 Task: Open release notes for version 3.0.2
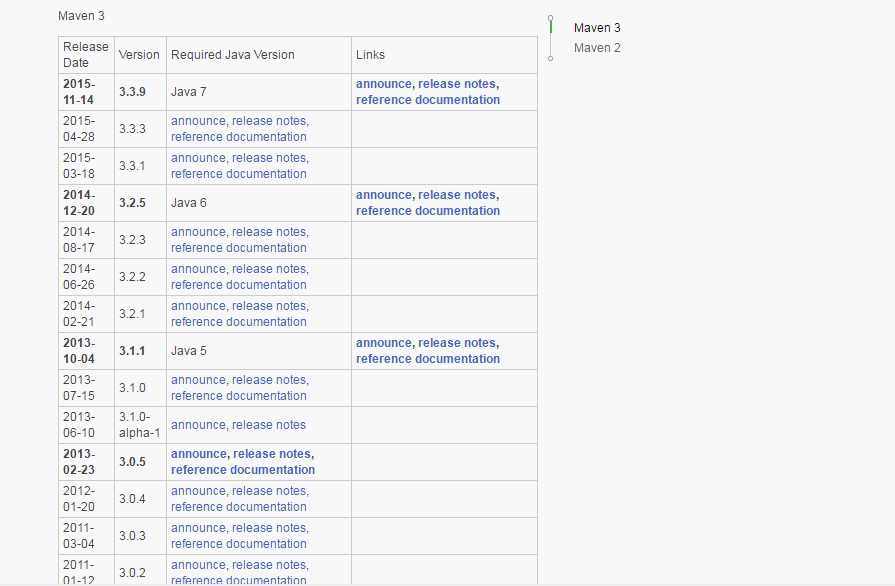coord(268,565)
